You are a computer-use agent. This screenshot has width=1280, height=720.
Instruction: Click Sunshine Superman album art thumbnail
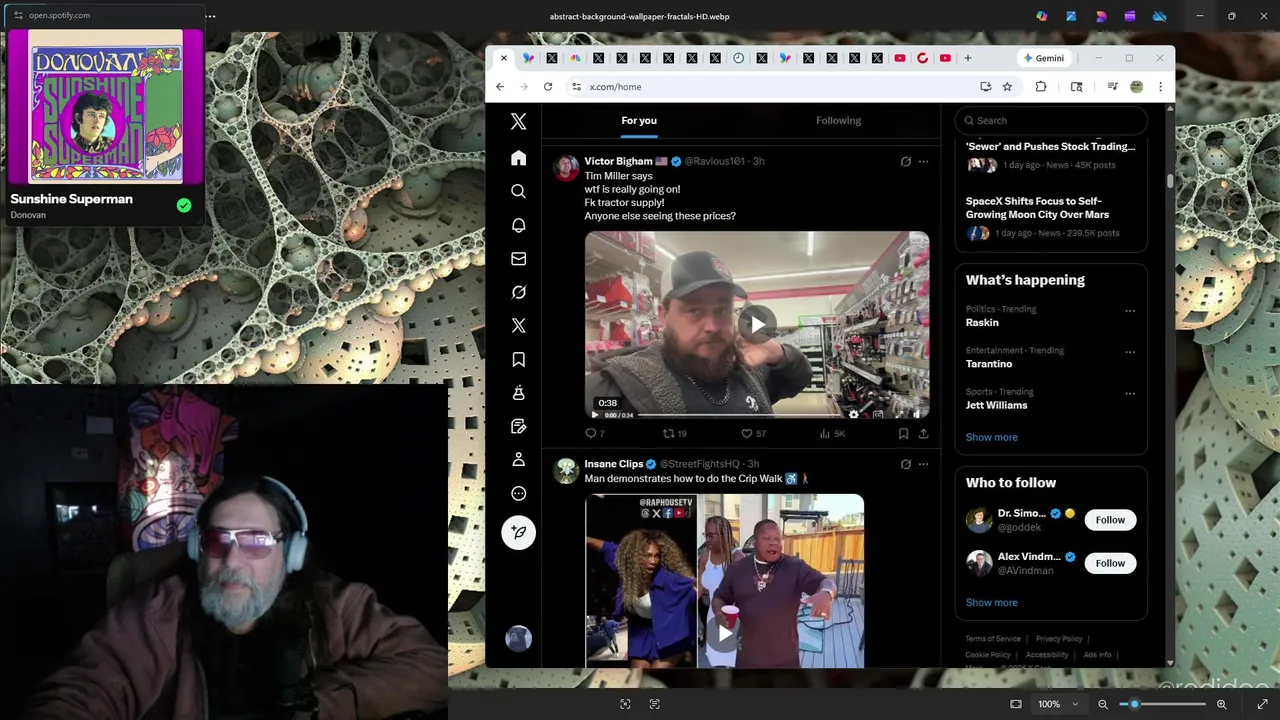point(106,107)
